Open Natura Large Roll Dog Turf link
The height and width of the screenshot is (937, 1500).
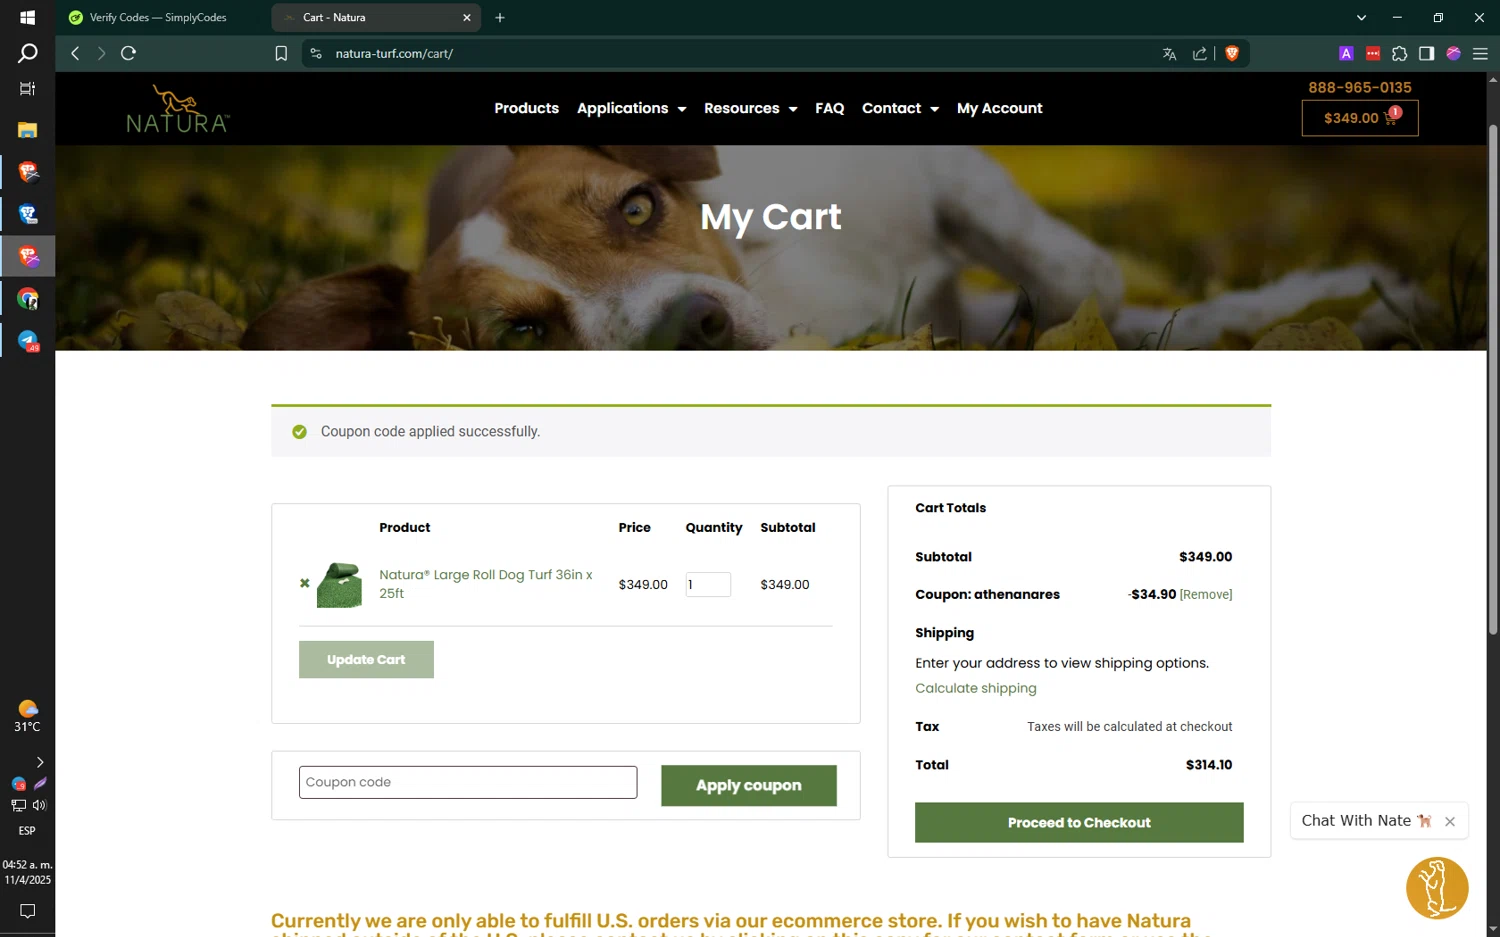[x=485, y=584]
